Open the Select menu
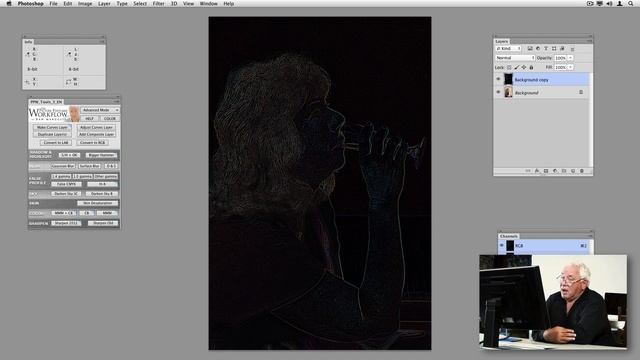 click(140, 4)
